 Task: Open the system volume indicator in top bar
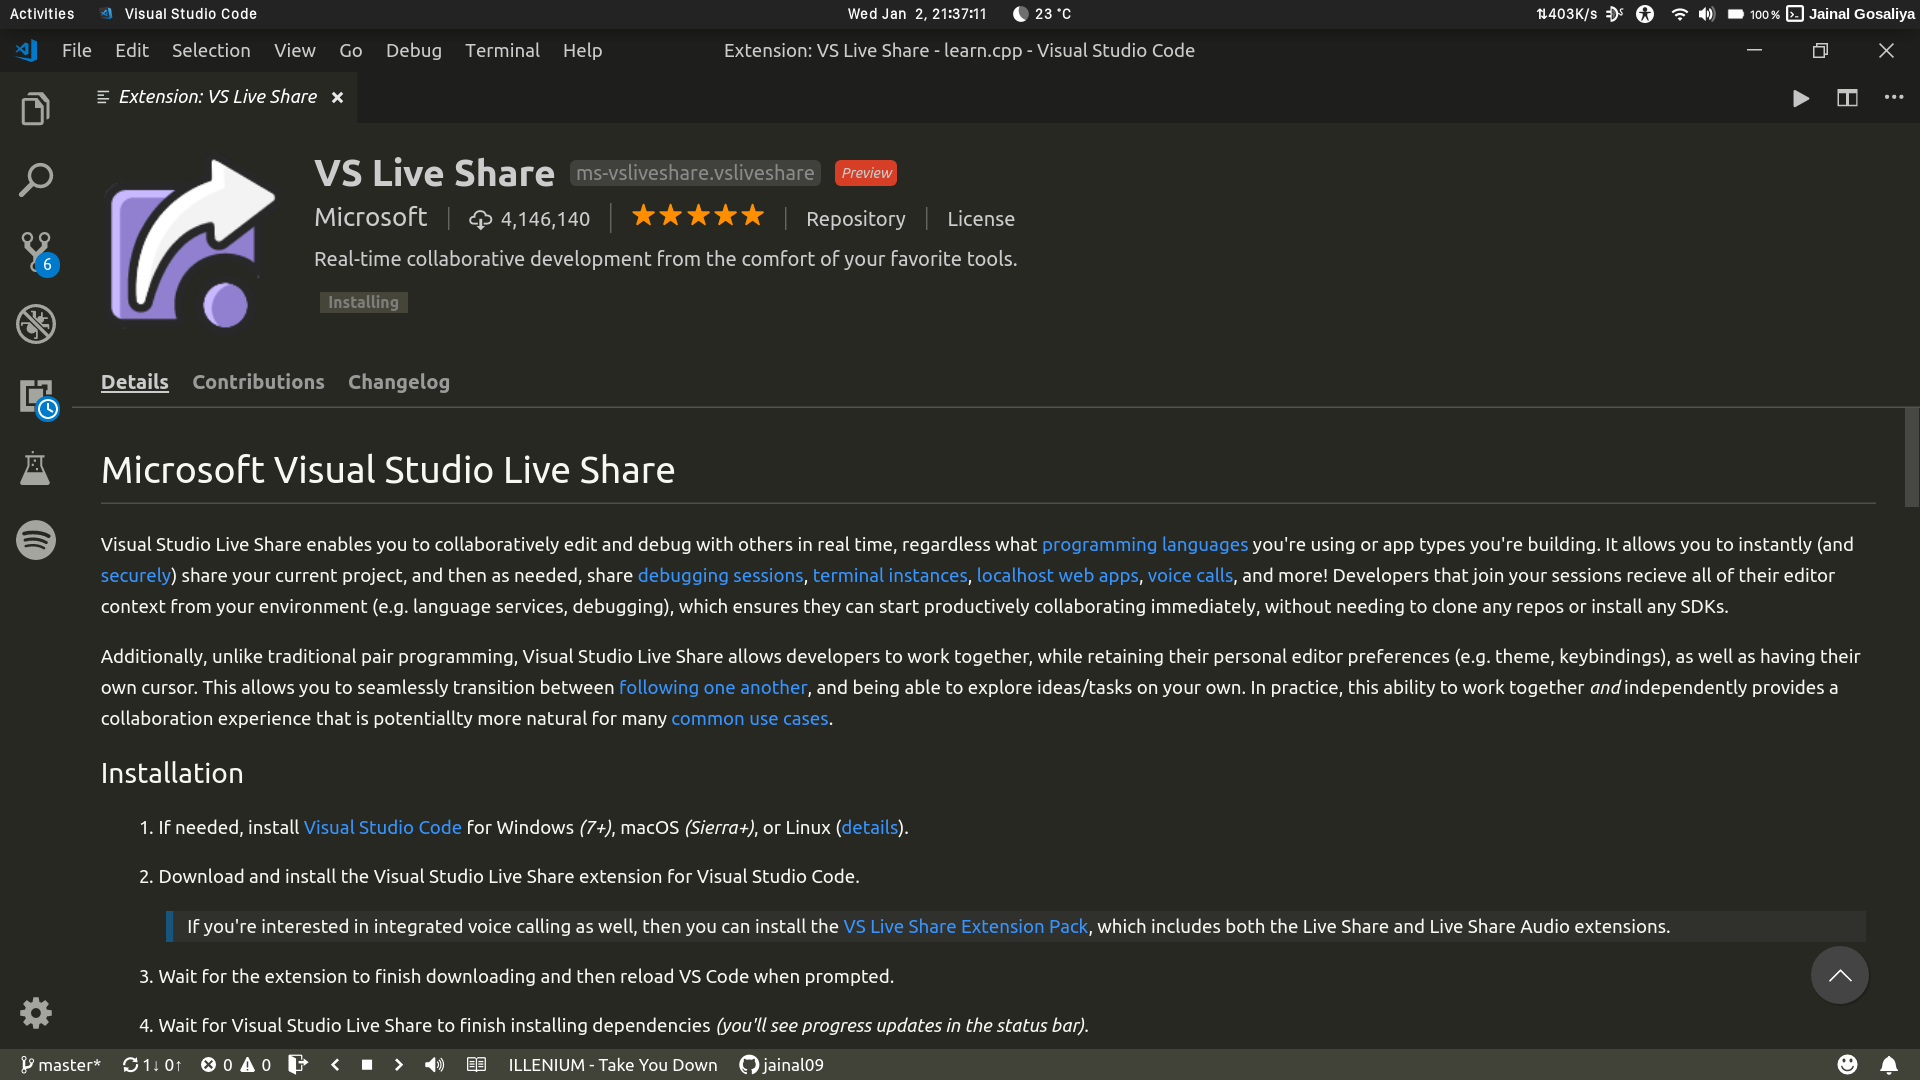pos(1707,14)
